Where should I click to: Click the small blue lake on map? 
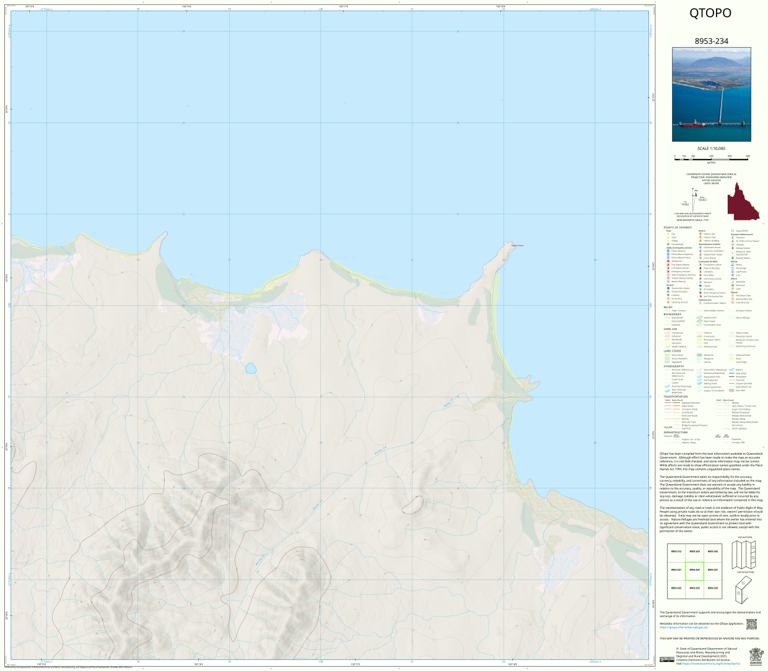(251, 368)
